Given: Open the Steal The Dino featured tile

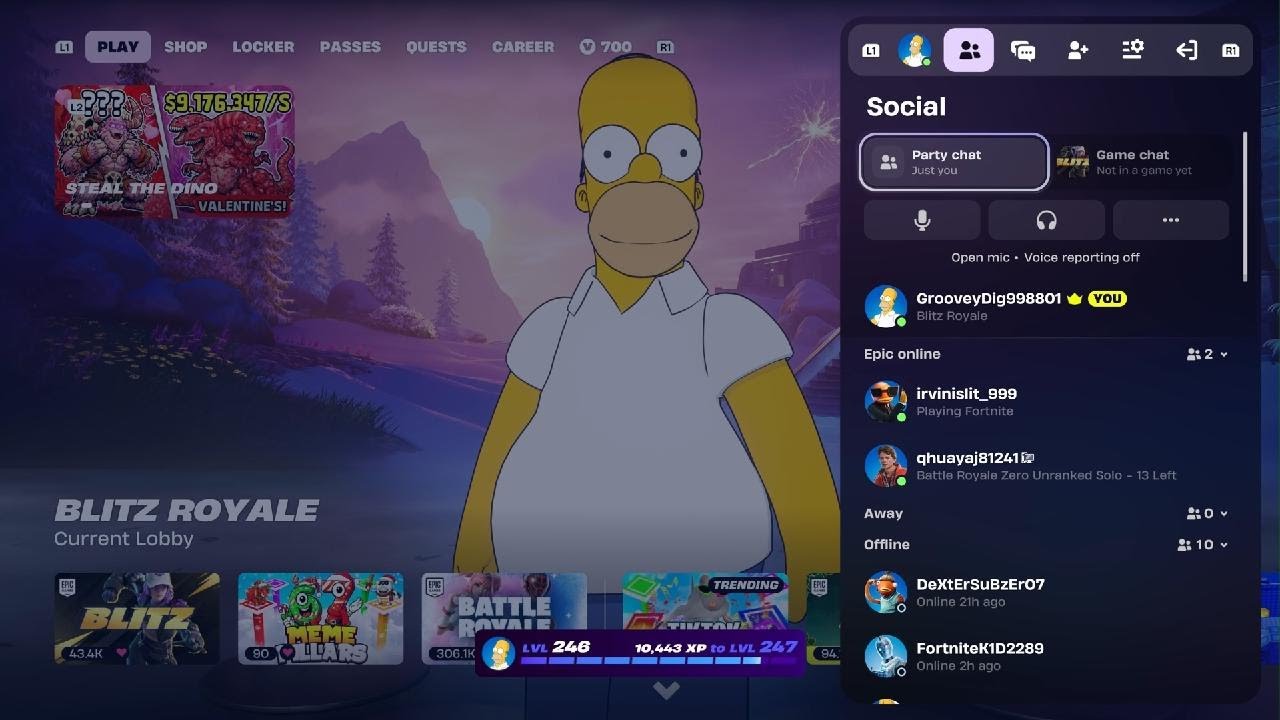Looking at the screenshot, I should click(x=174, y=151).
